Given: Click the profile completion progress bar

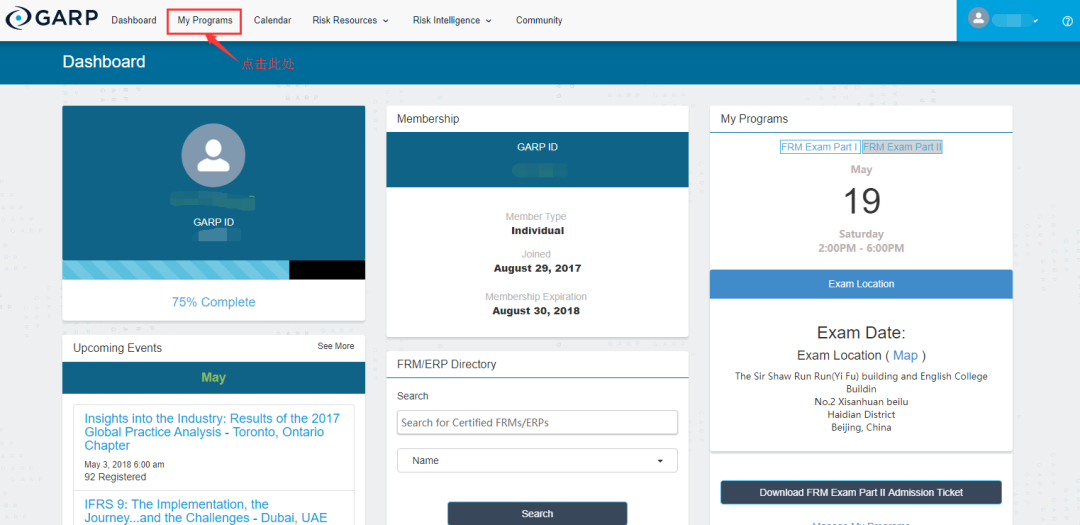Looking at the screenshot, I should coord(214,270).
